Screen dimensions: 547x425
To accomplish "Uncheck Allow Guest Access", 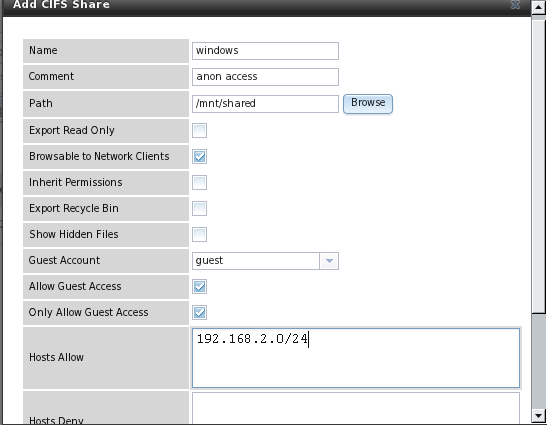I will 200,286.
